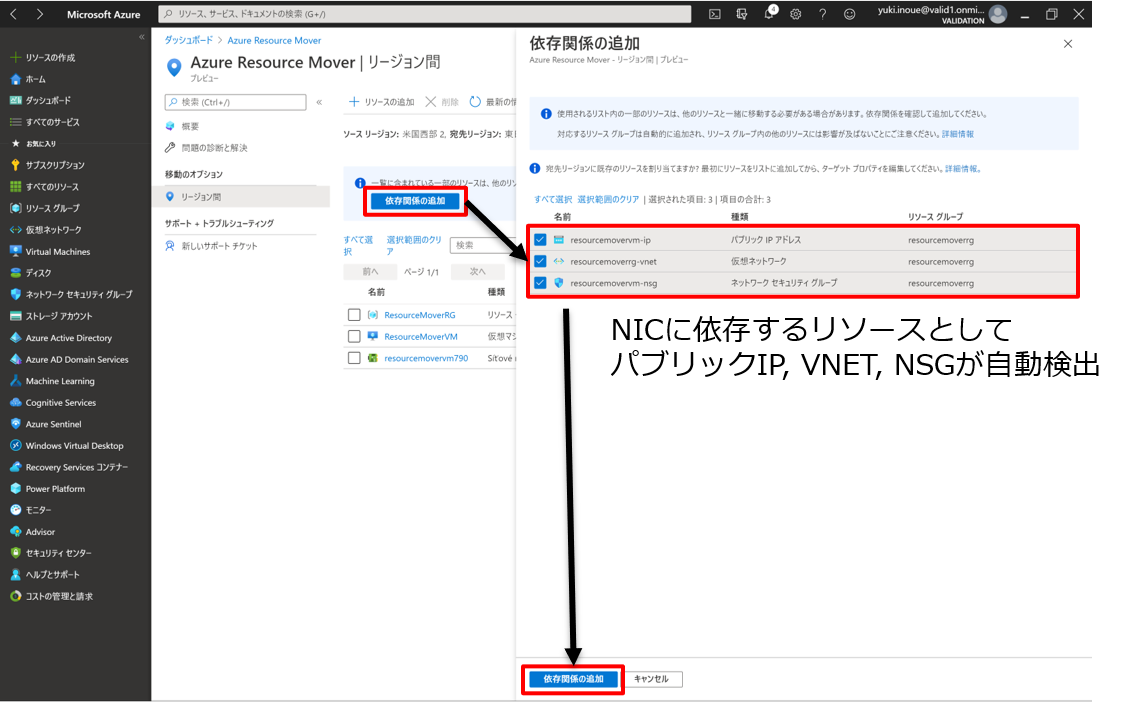The image size is (1122, 702).
Task: Open サブスクリプション in the sidebar
Action: coord(47,165)
